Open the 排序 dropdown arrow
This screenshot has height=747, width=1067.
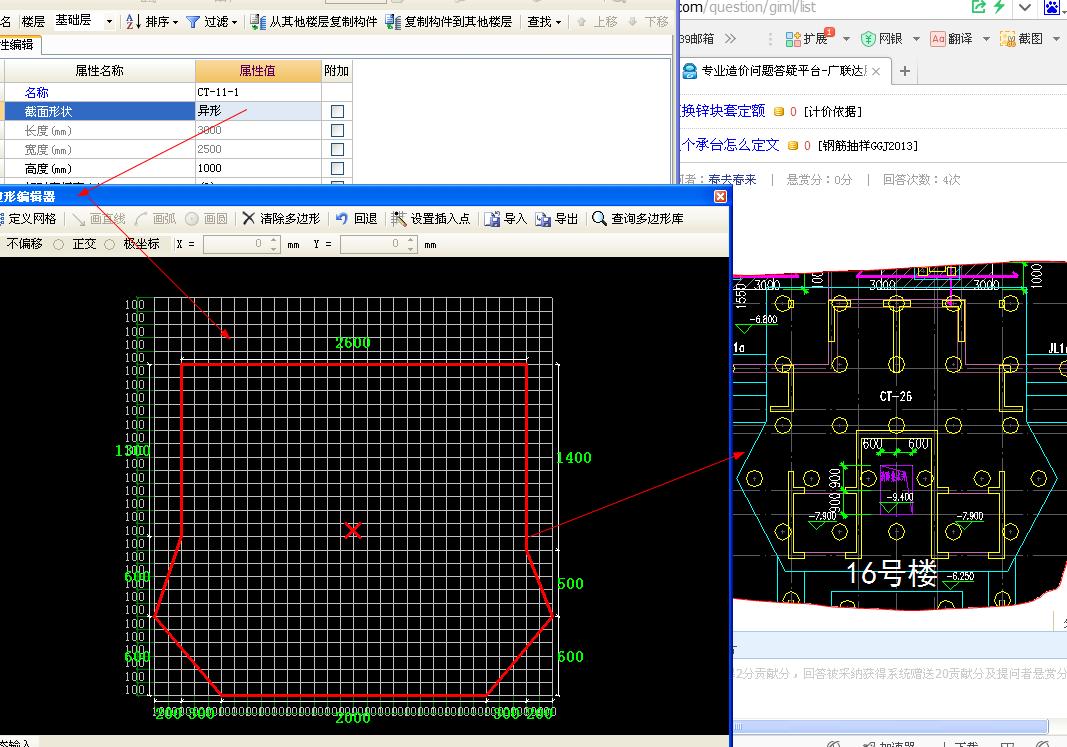pyautogui.click(x=175, y=22)
